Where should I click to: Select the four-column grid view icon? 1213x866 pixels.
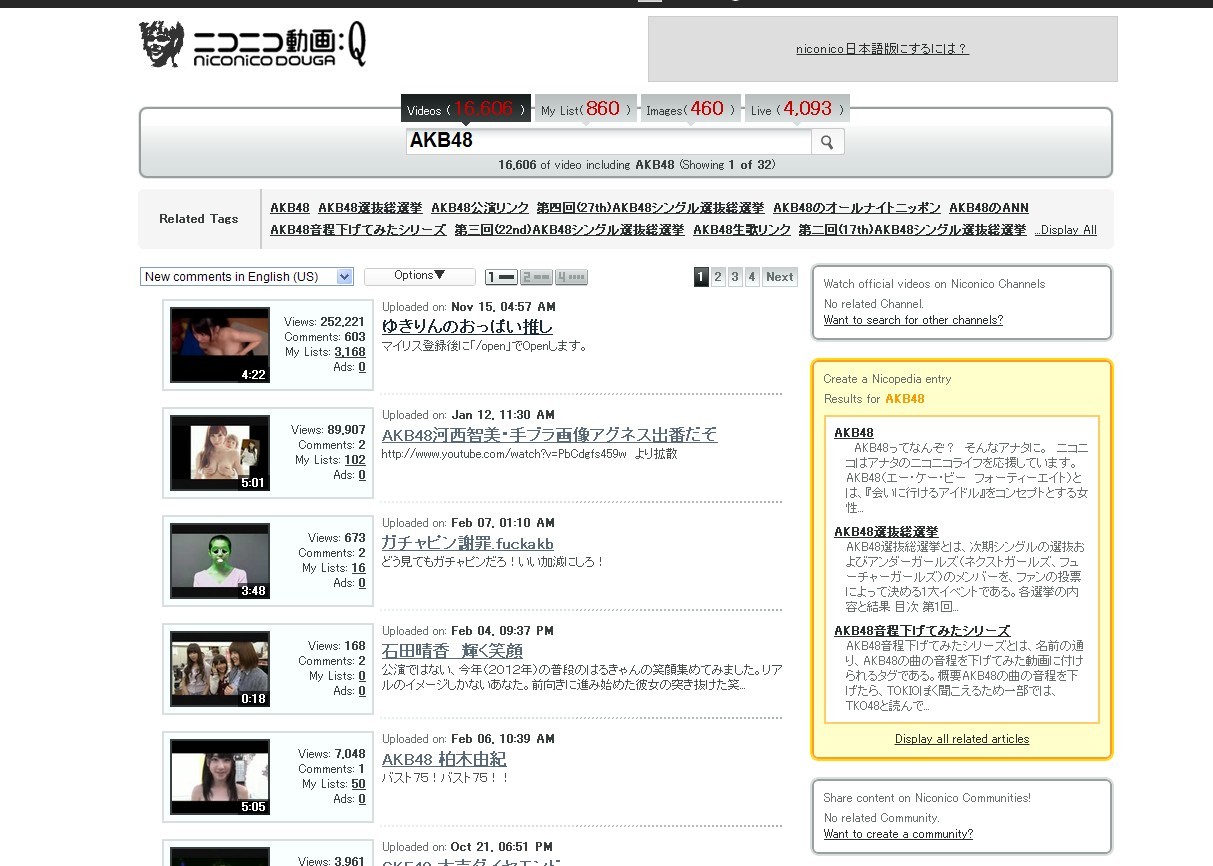571,277
